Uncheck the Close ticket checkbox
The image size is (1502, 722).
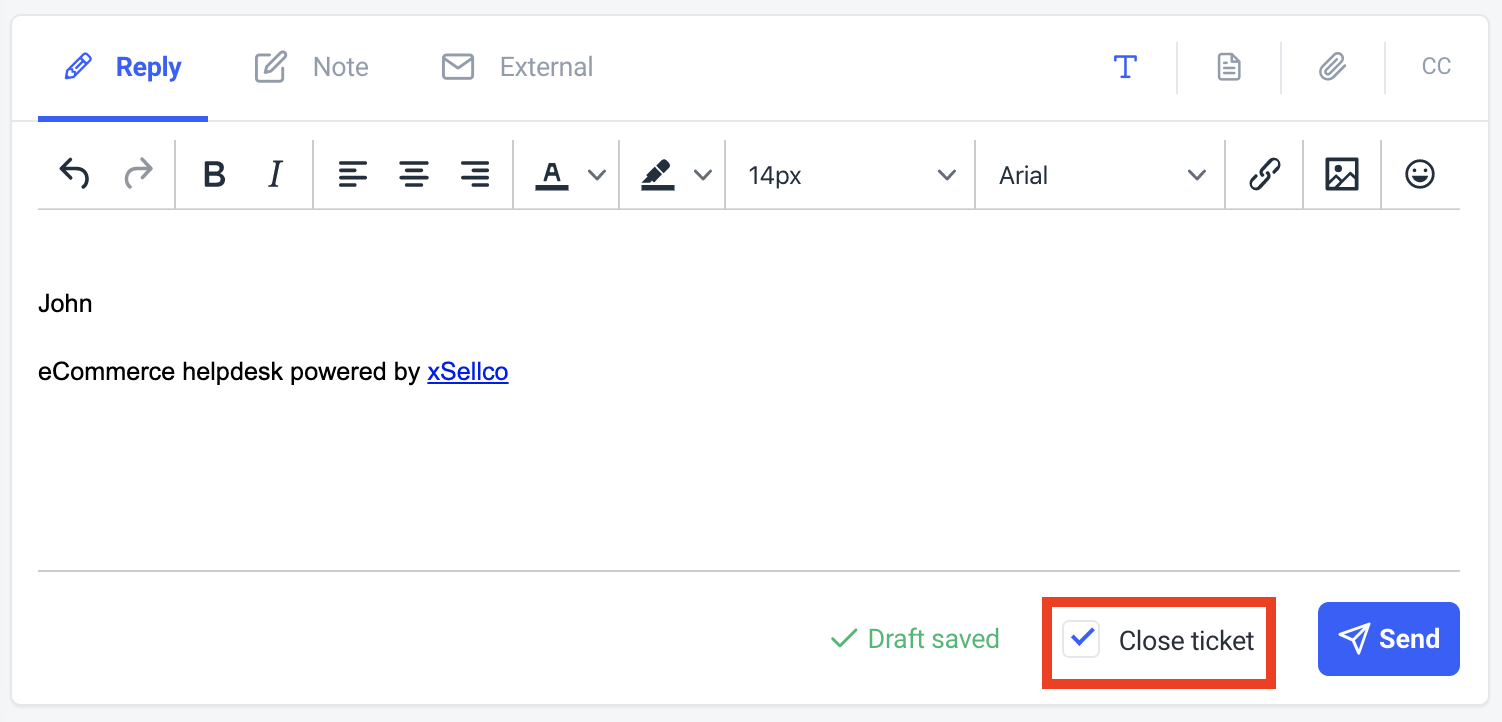coord(1081,638)
